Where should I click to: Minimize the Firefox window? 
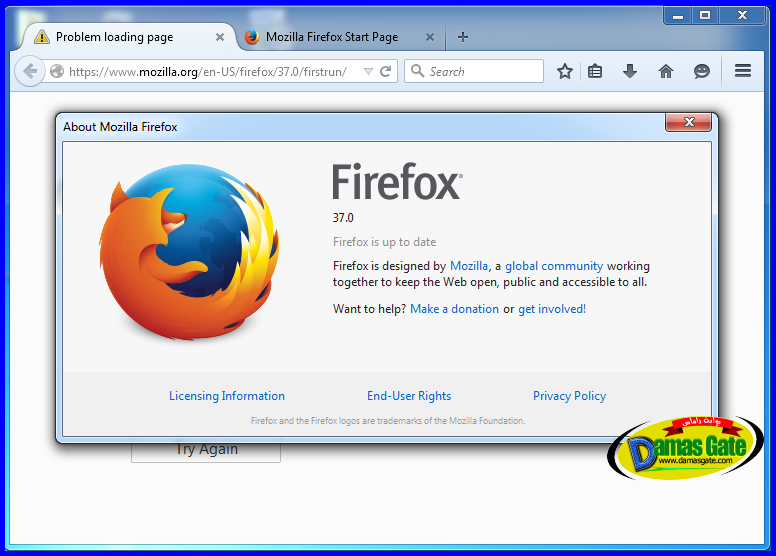[679, 16]
